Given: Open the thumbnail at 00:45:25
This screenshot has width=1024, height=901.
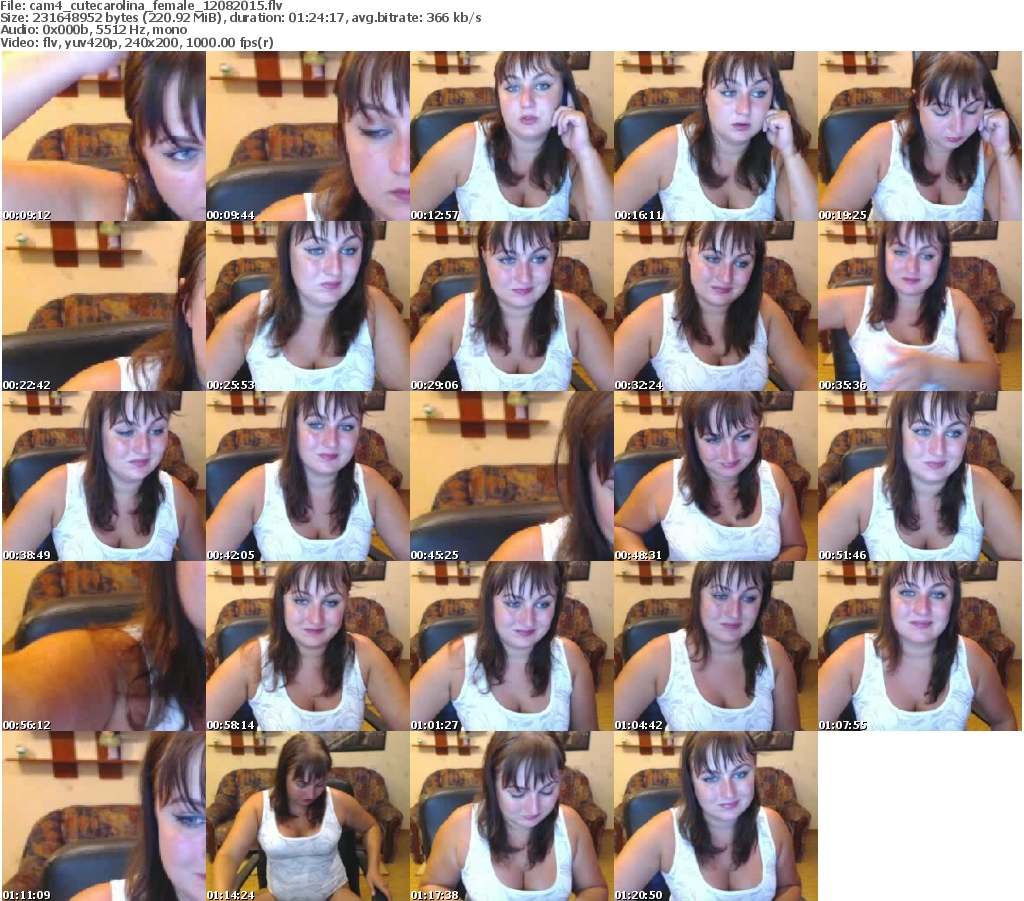Looking at the screenshot, I should (x=512, y=476).
